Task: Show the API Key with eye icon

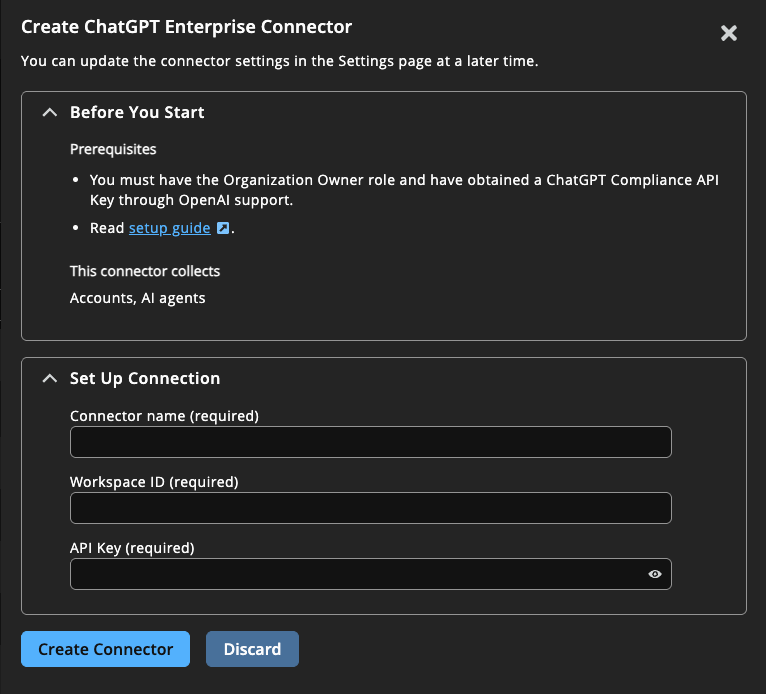Action: pos(655,574)
